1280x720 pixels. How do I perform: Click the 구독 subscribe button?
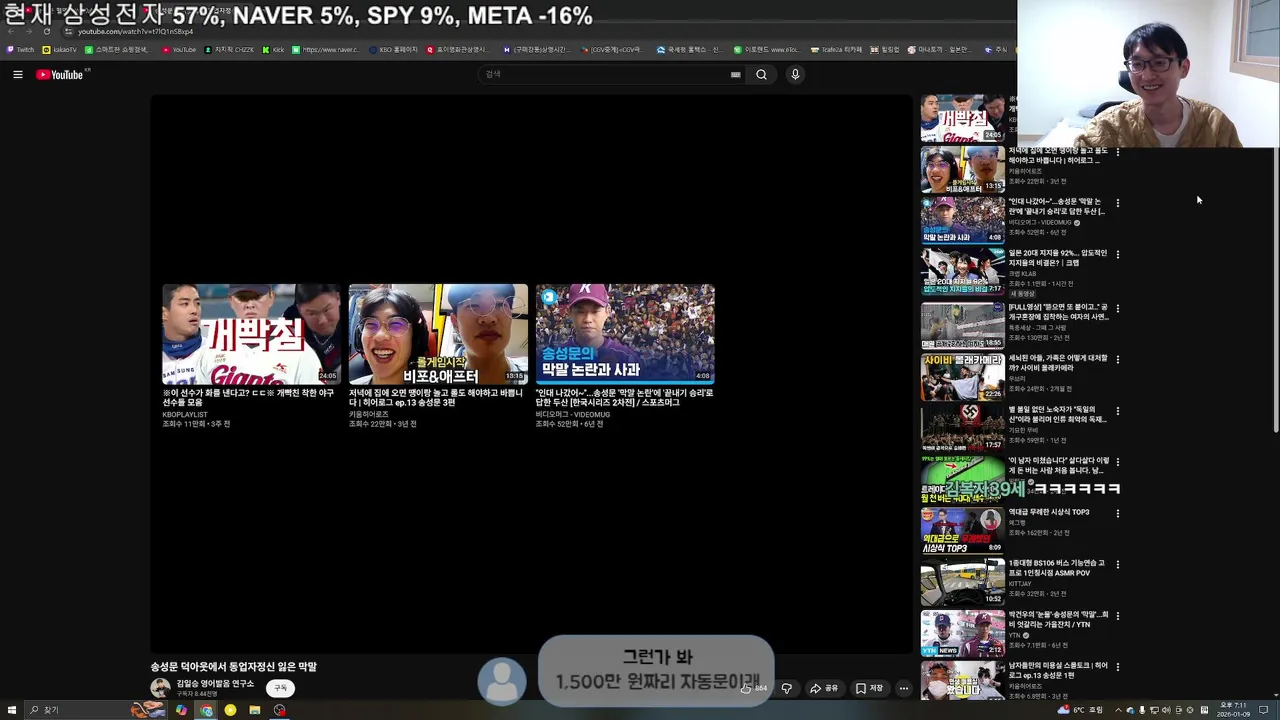(281, 687)
